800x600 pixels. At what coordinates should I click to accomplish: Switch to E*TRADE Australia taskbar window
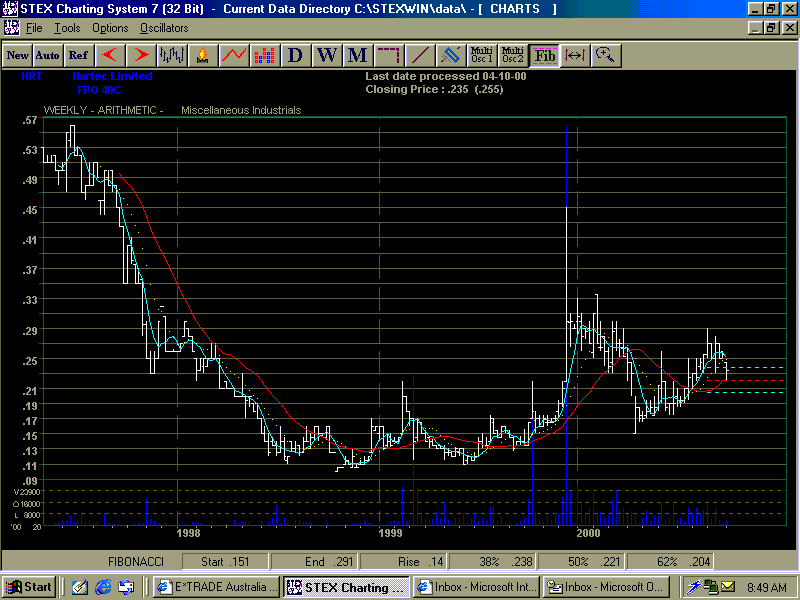tap(217, 587)
